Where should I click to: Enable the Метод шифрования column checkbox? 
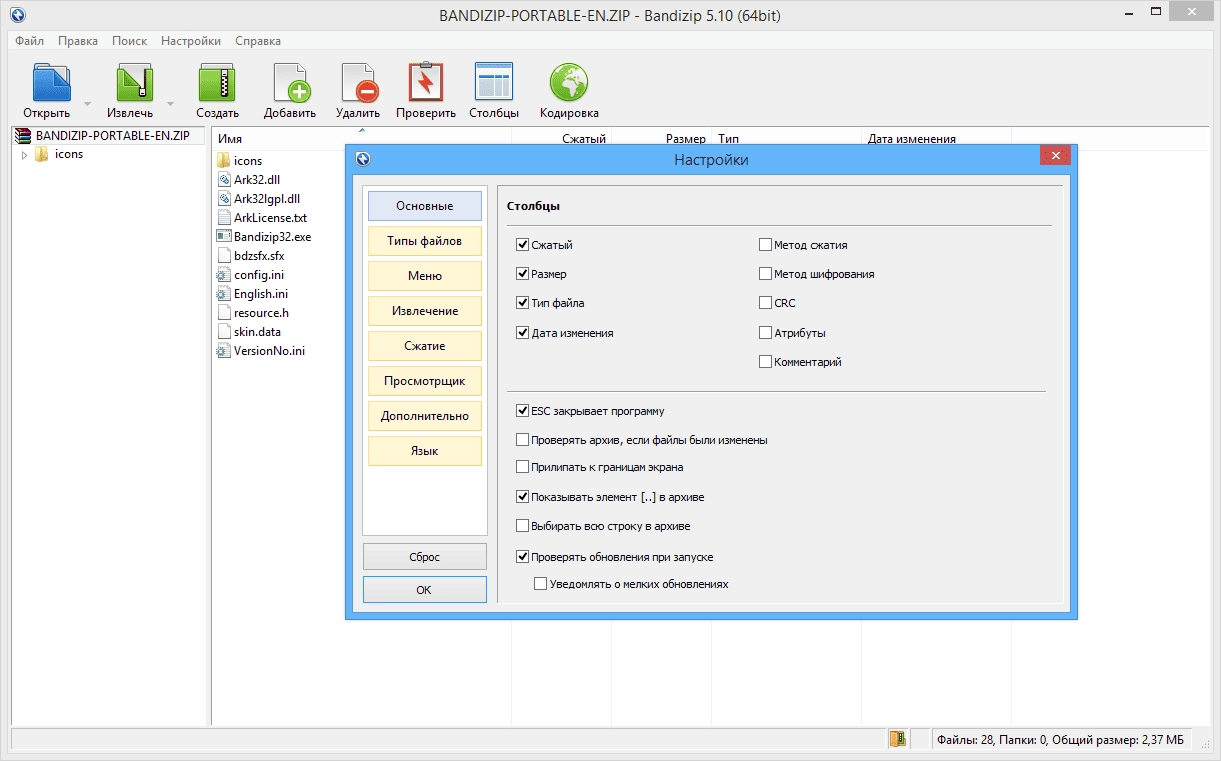click(765, 273)
